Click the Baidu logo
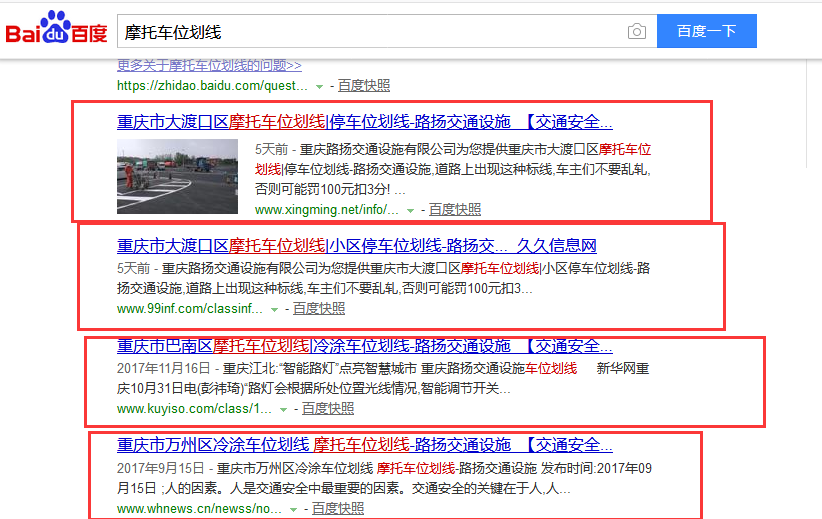 point(56,27)
